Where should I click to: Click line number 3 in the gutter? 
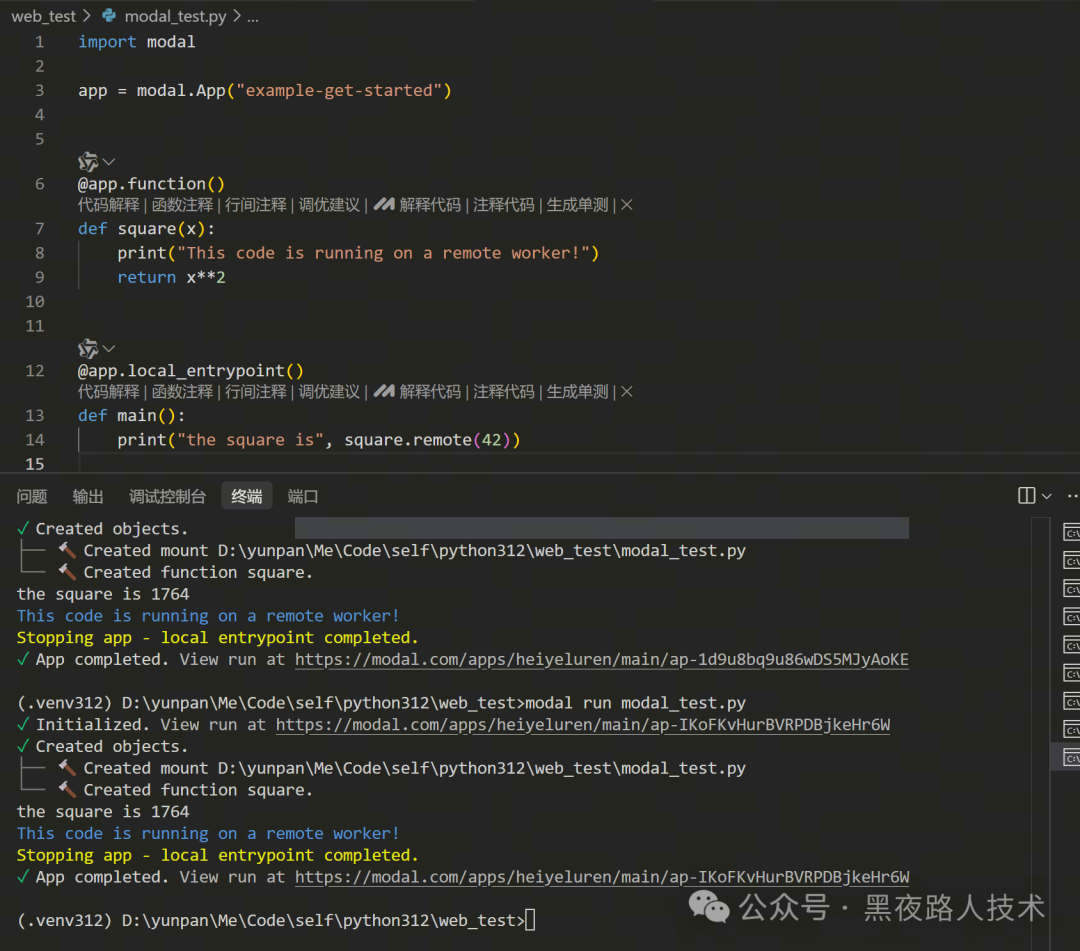coord(40,90)
